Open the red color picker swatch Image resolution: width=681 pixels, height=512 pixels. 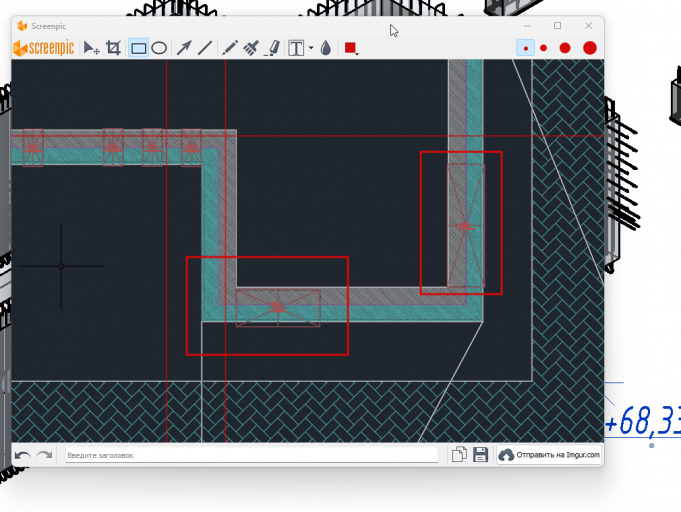click(x=350, y=48)
